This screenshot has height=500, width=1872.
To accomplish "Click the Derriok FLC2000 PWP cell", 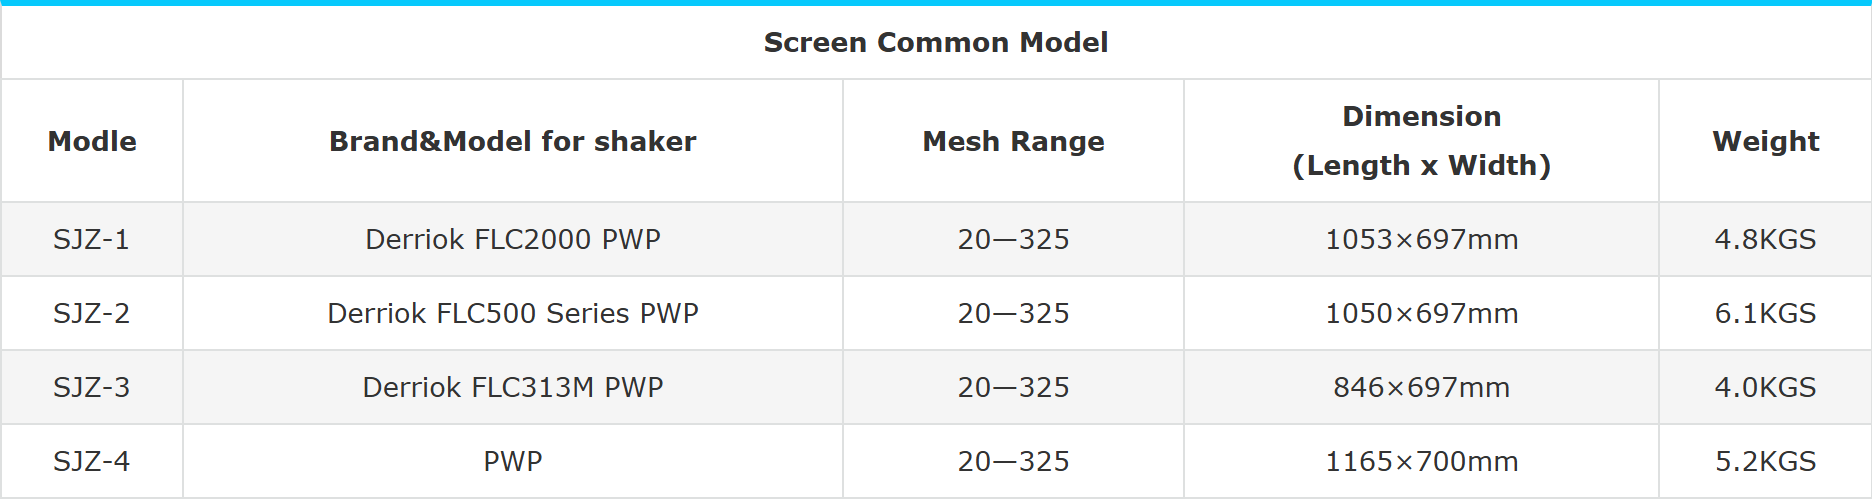I will pyautogui.click(x=512, y=239).
